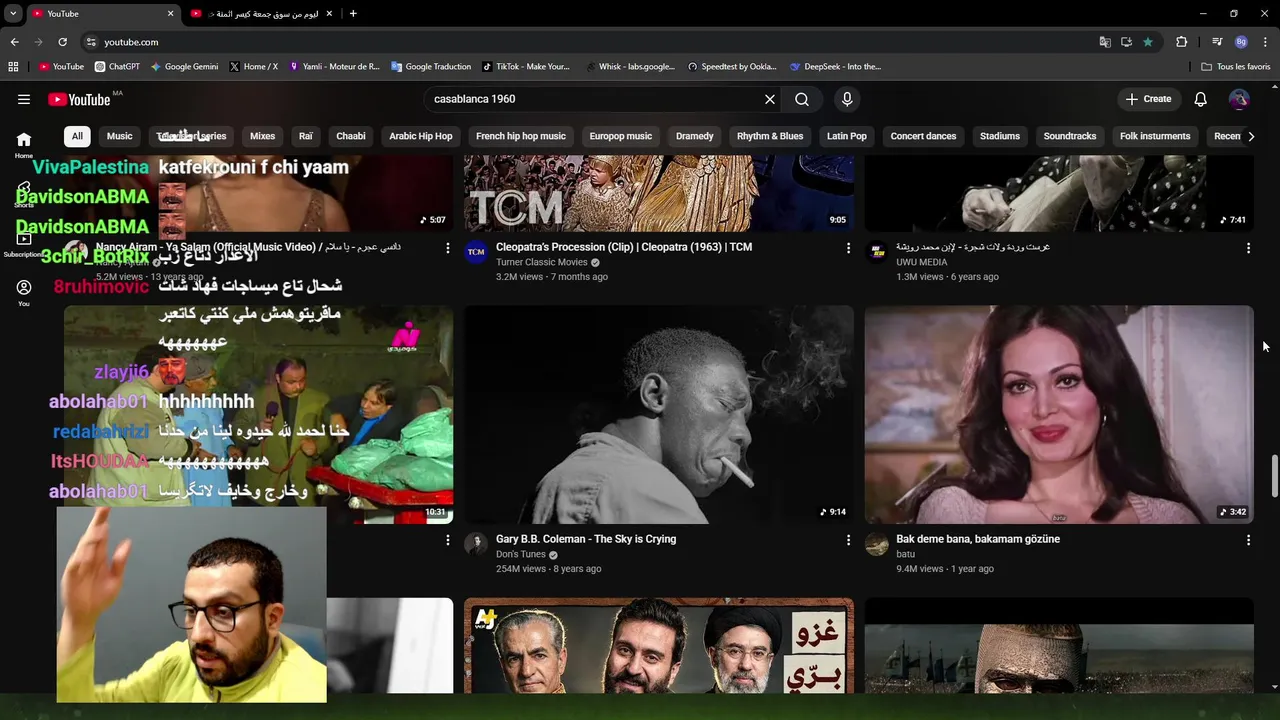1280x720 pixels.
Task: Select the Music filter chip
Action: pos(120,136)
